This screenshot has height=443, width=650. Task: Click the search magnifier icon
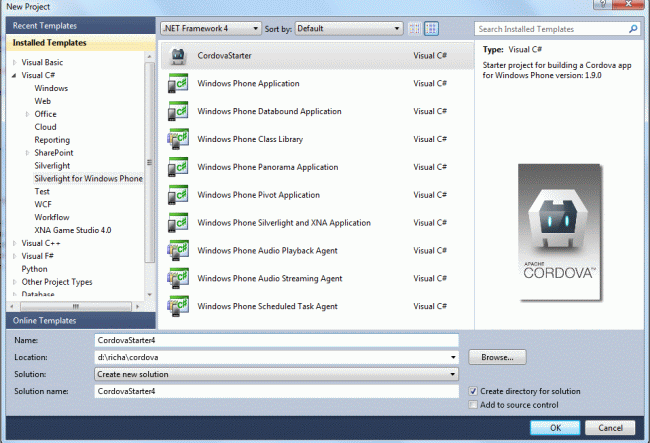pos(633,29)
